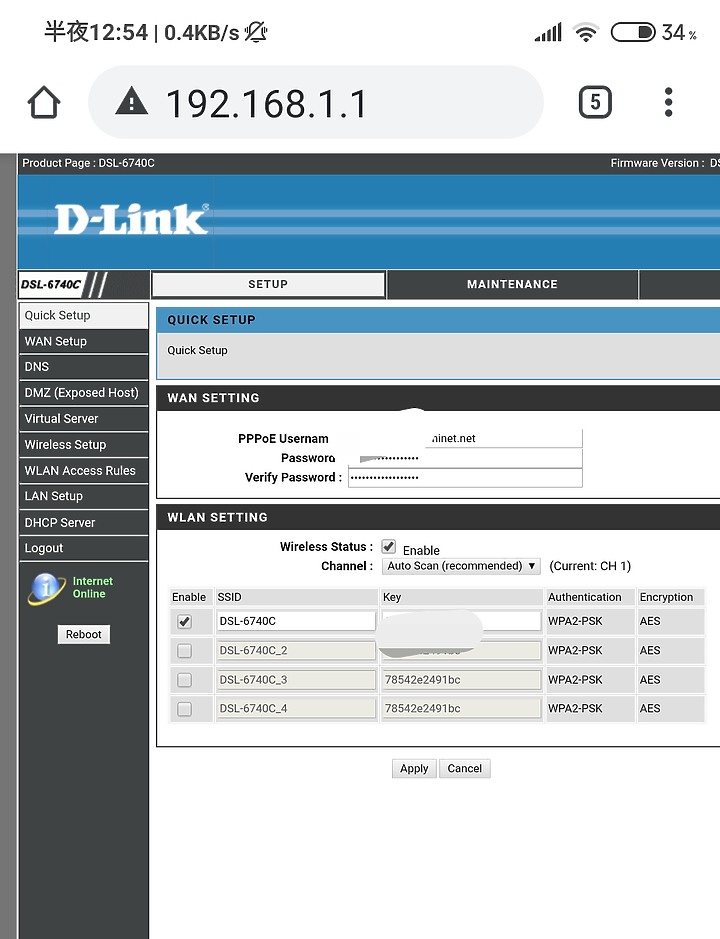Click WPA2-PSK in the DSL-6740C row
This screenshot has height=939, width=720.
tap(575, 621)
